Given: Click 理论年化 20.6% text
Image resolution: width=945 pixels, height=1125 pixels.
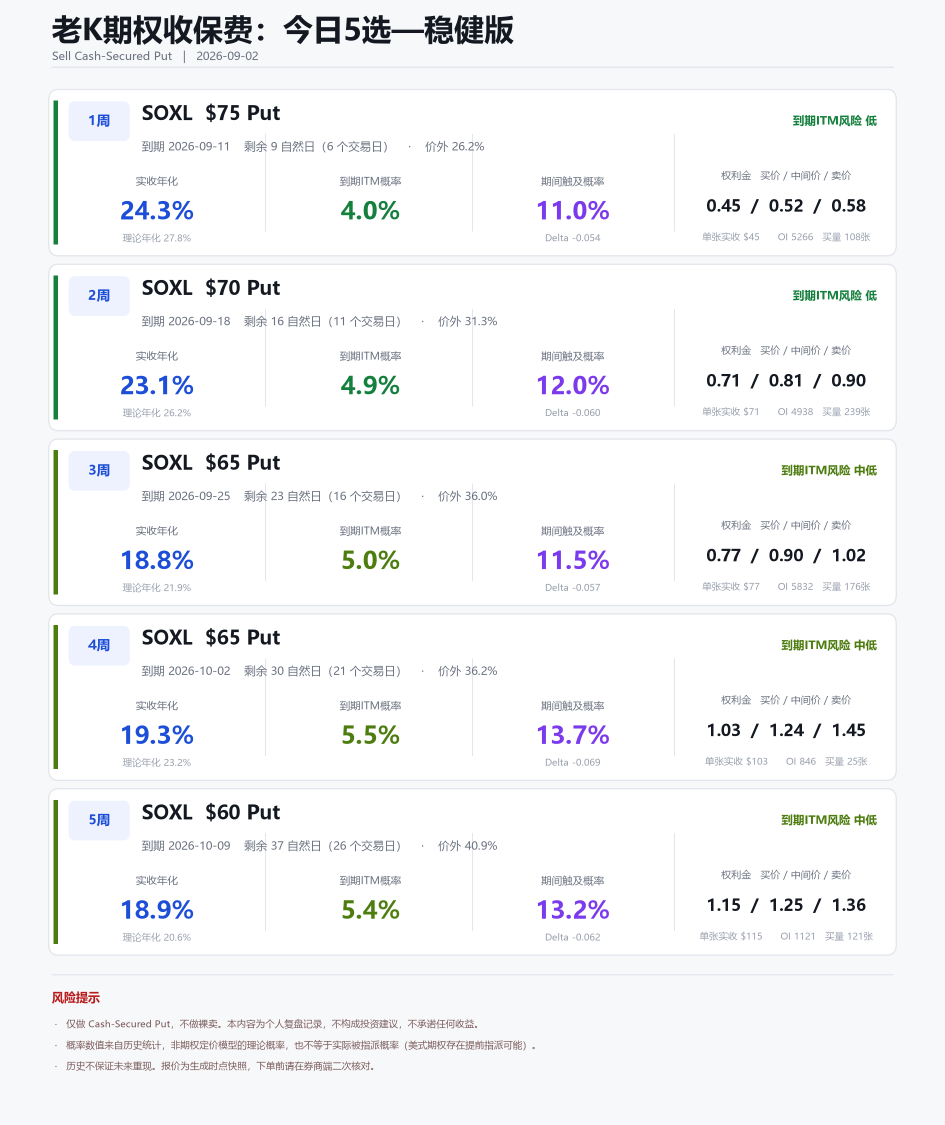Looking at the screenshot, I should coord(156,938).
